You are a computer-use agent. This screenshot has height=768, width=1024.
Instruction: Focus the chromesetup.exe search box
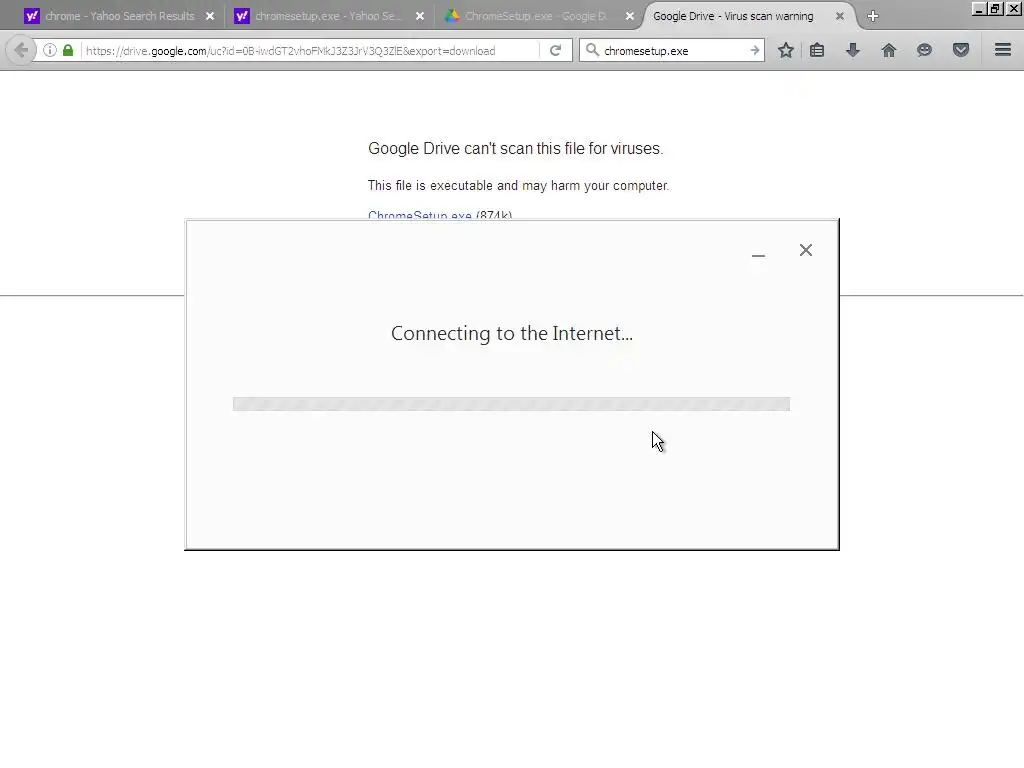673,51
